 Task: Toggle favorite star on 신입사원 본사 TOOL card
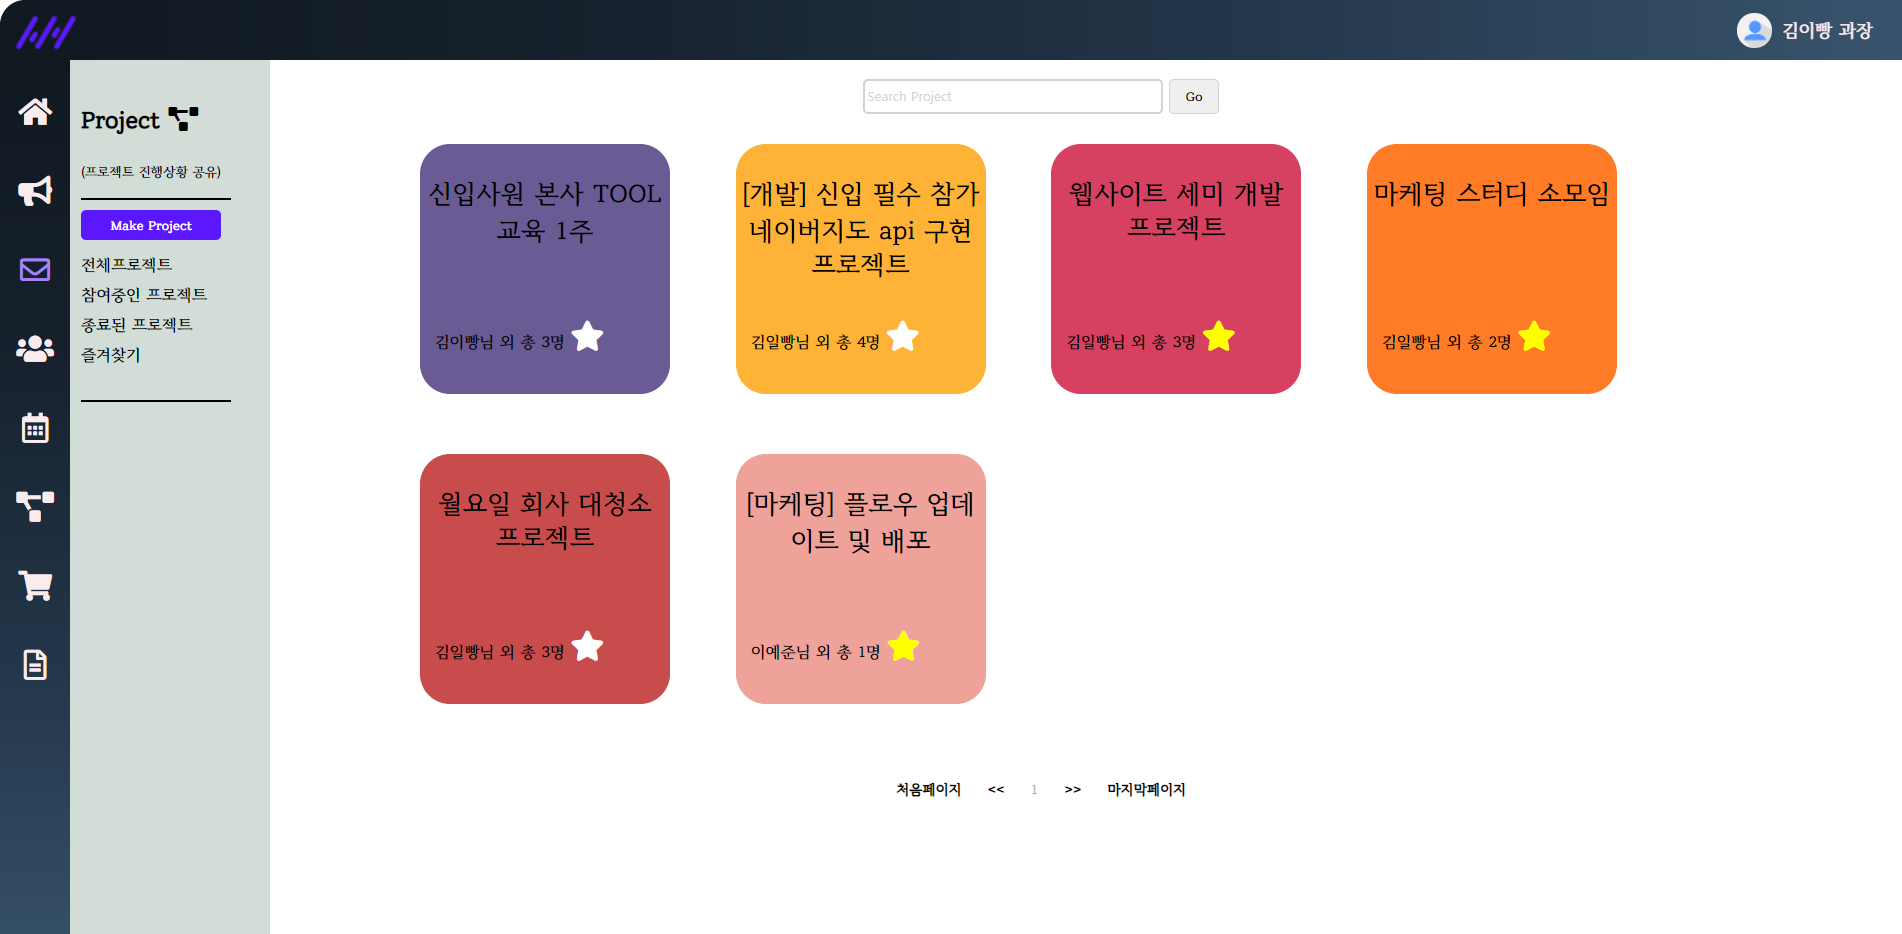[587, 337]
